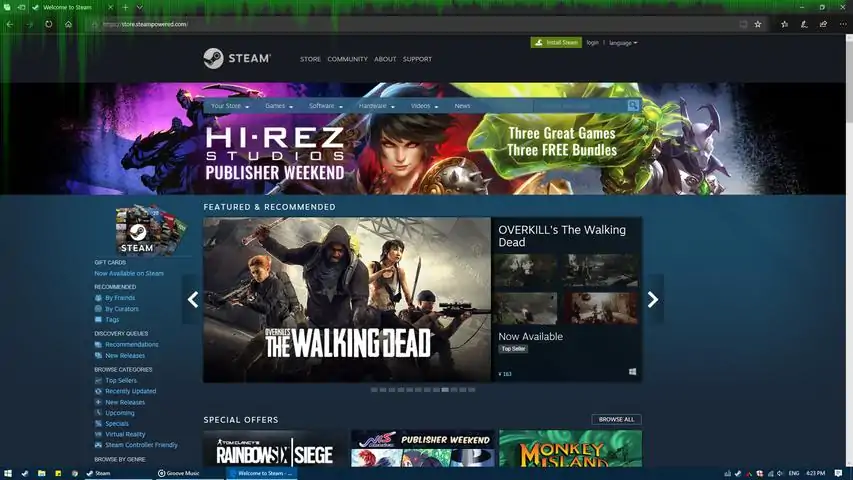Click the Walking Dead featured main image
The image size is (853, 480).
[347, 300]
